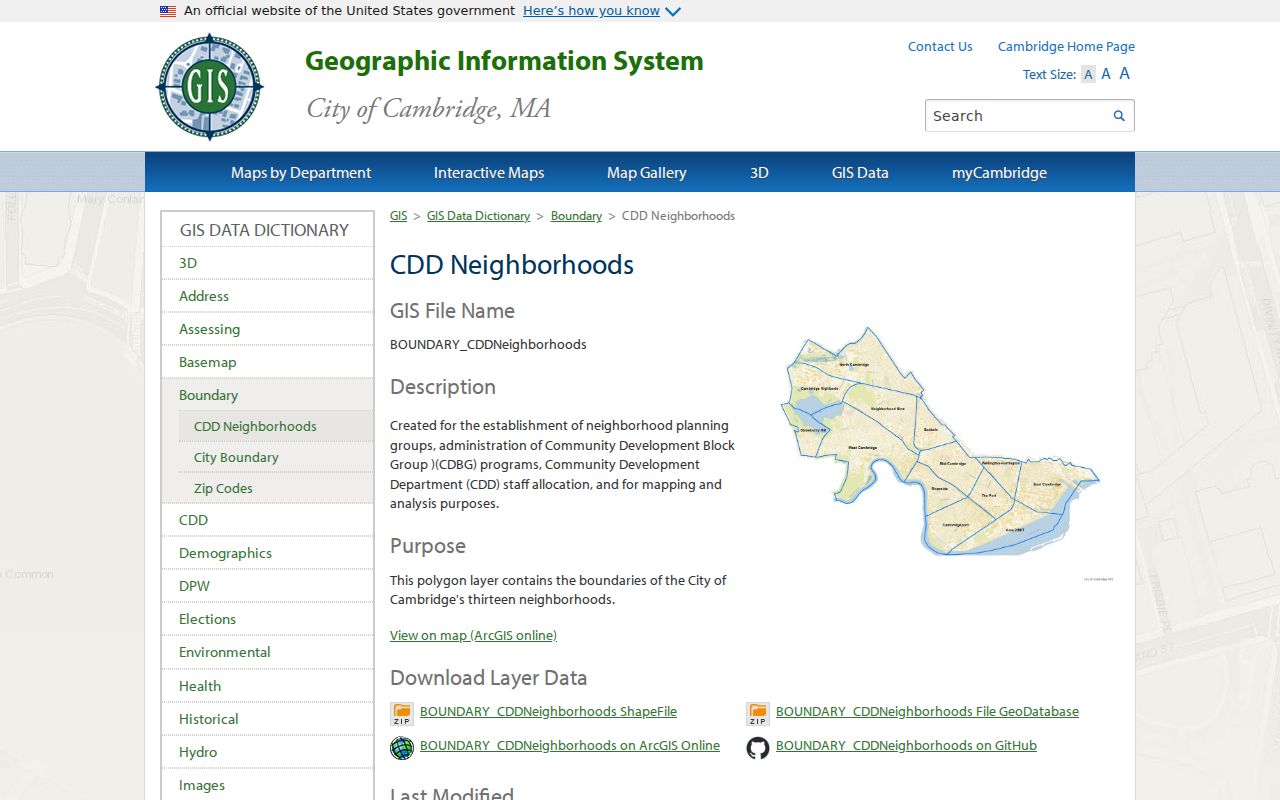Open BOUNDARY_CDDNeighborhoods on GitHub
Image resolution: width=1280 pixels, height=800 pixels.
pos(906,746)
